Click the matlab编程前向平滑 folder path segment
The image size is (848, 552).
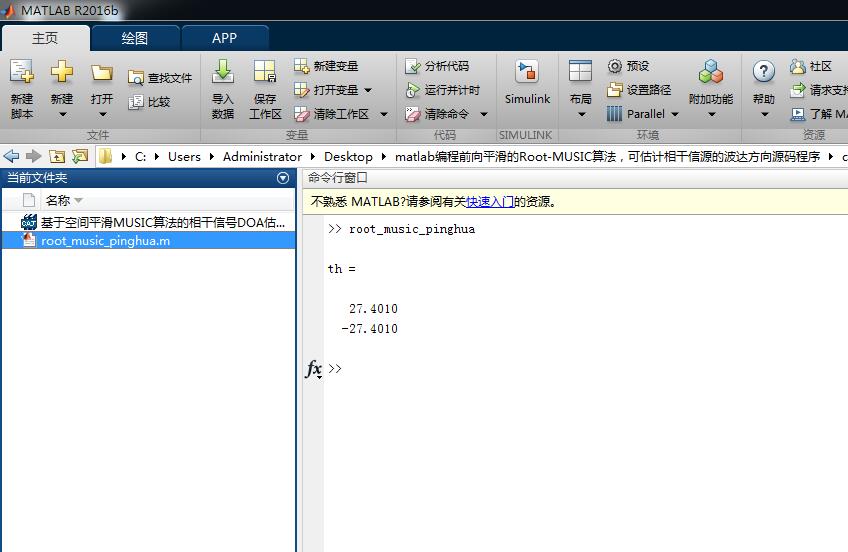(x=607, y=157)
